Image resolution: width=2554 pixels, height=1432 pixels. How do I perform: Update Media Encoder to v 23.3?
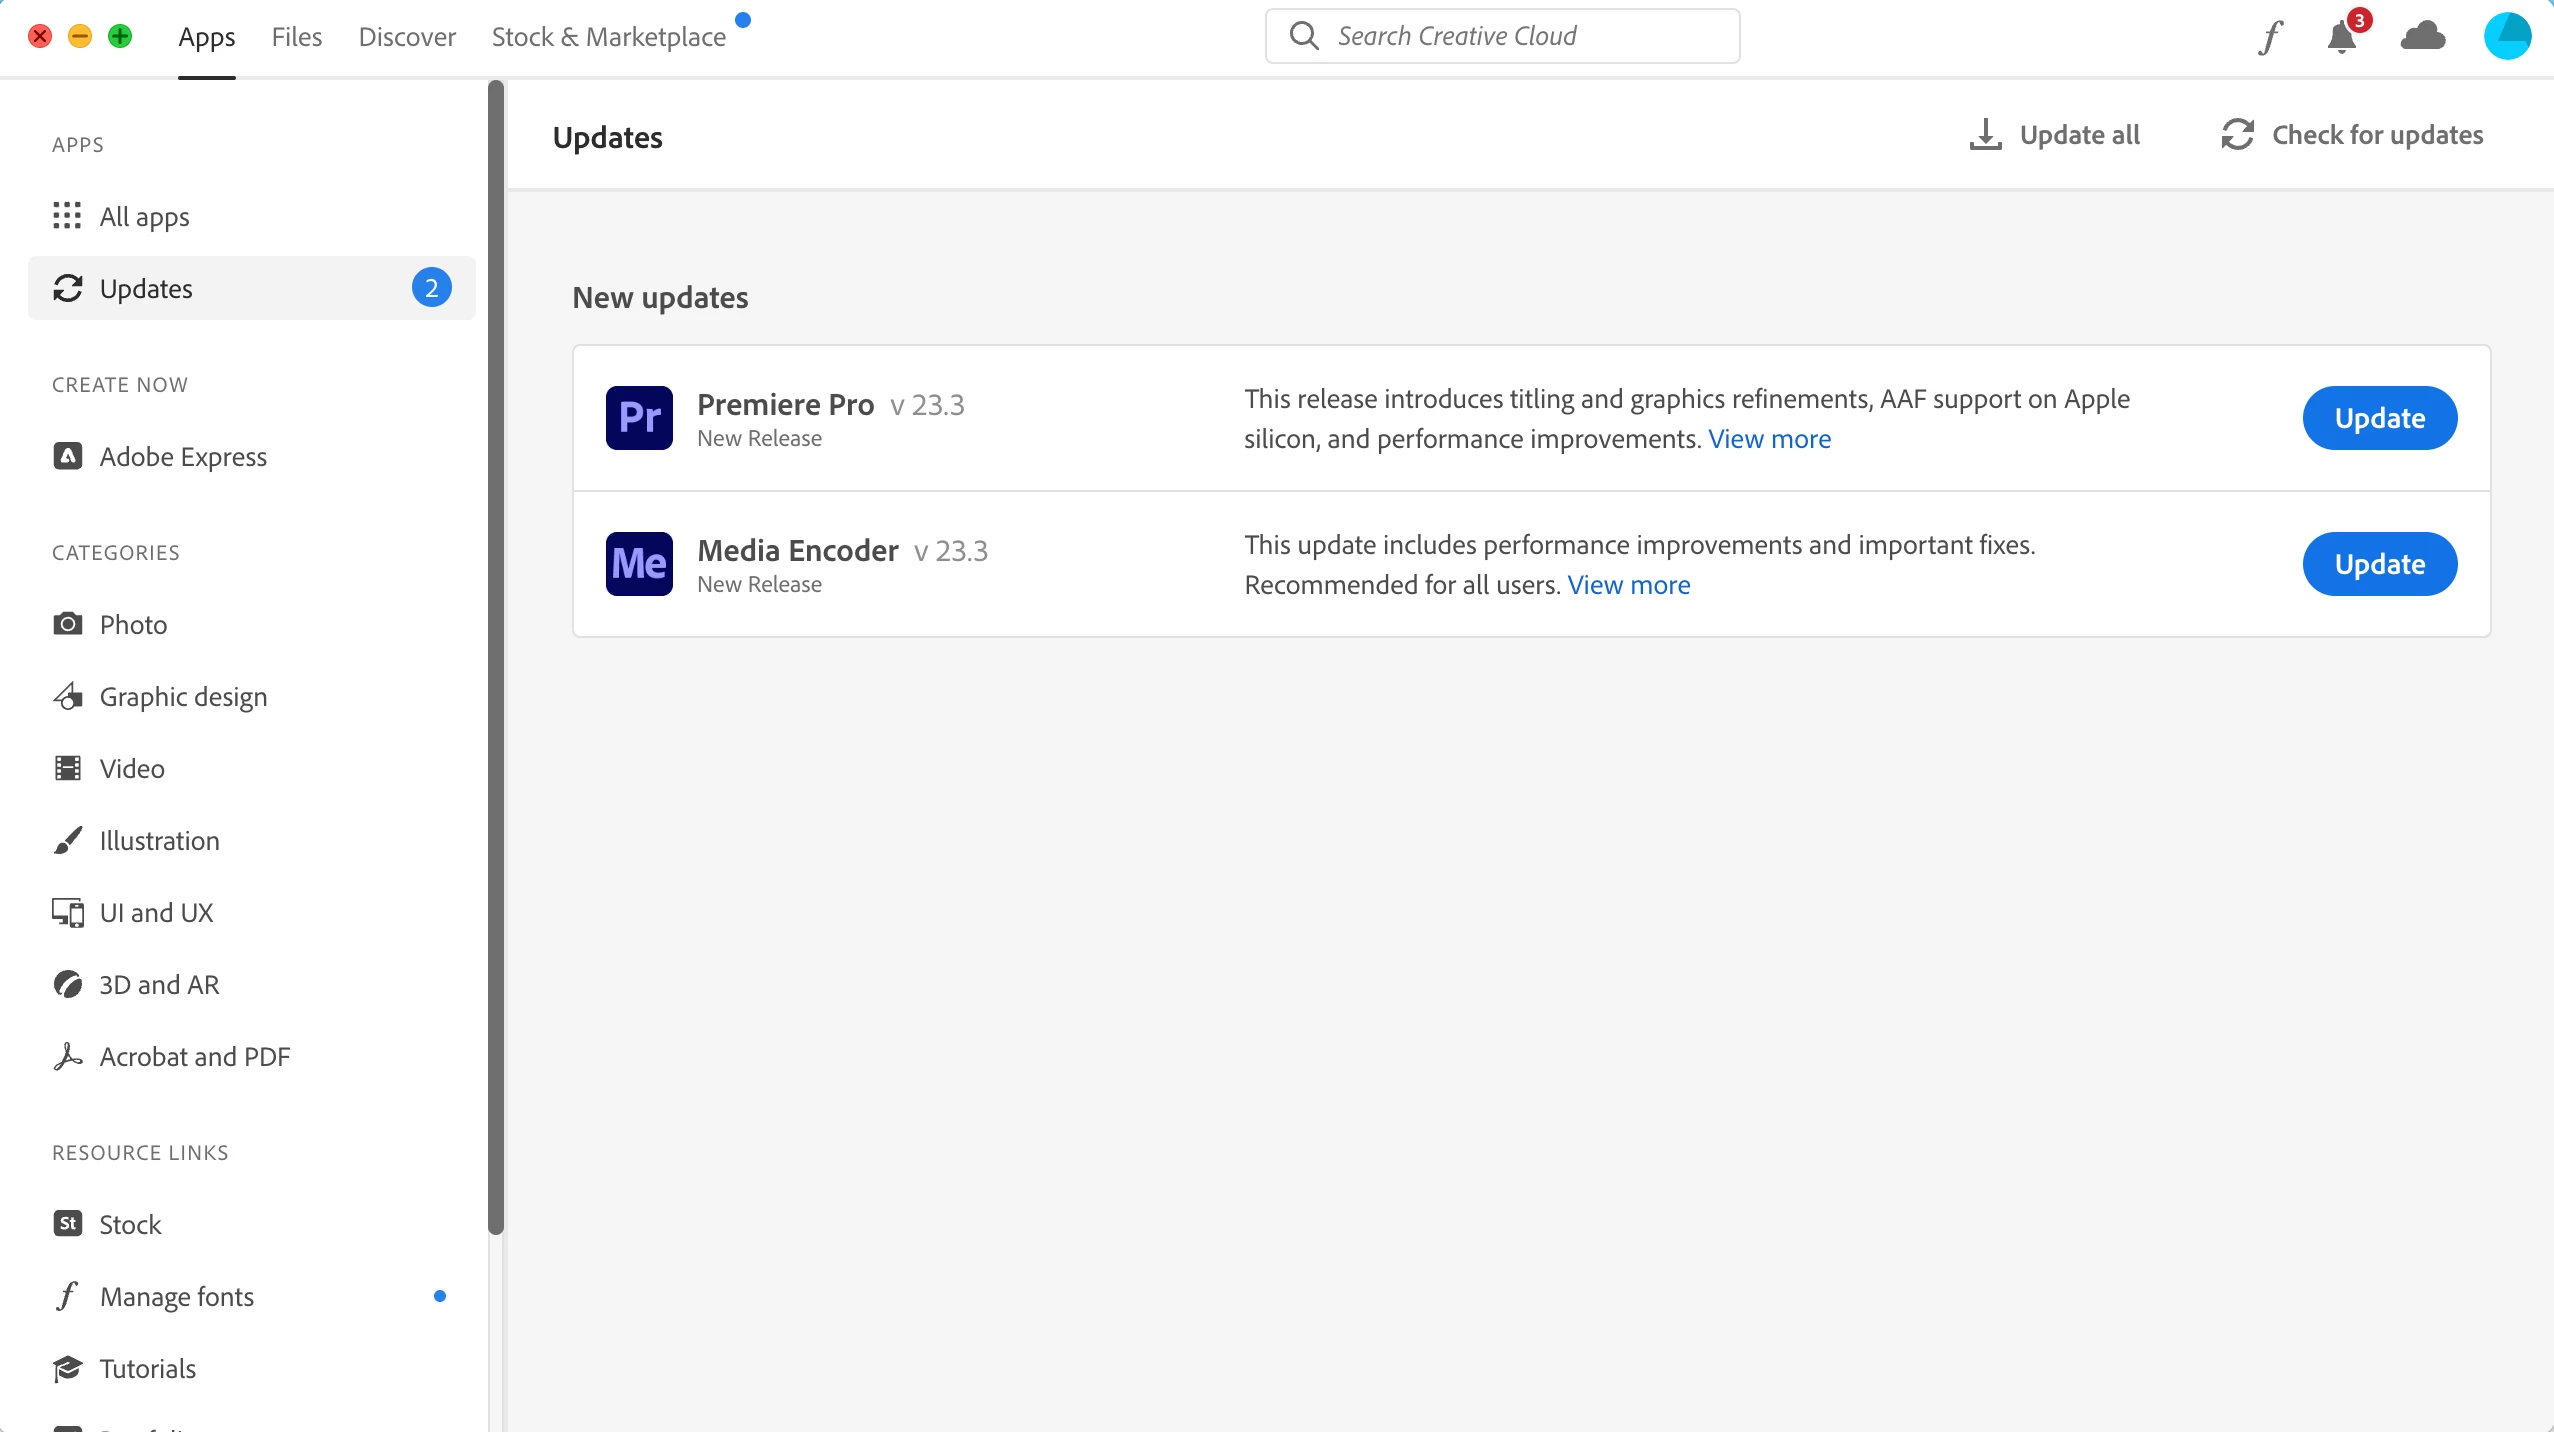click(x=2379, y=564)
